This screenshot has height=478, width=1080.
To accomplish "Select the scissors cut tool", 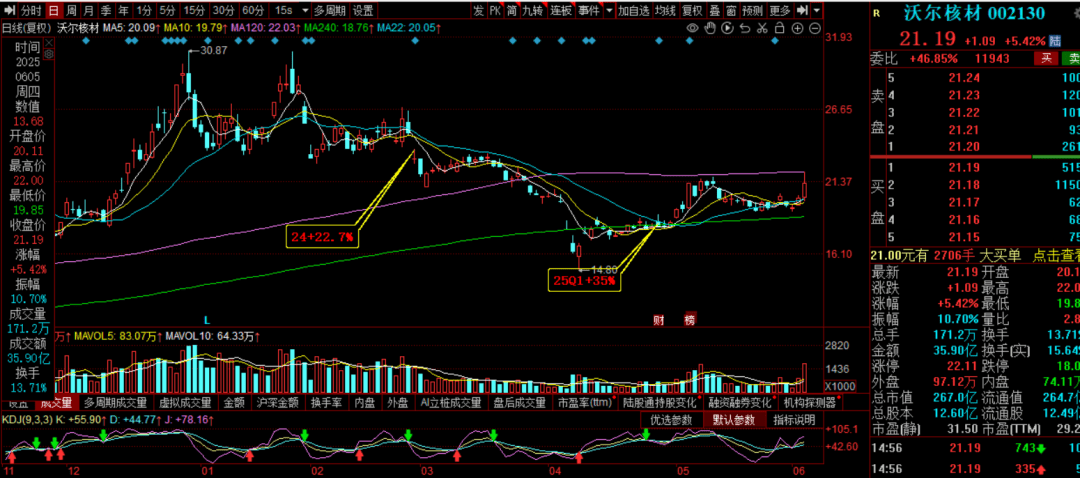I will coord(762,28).
